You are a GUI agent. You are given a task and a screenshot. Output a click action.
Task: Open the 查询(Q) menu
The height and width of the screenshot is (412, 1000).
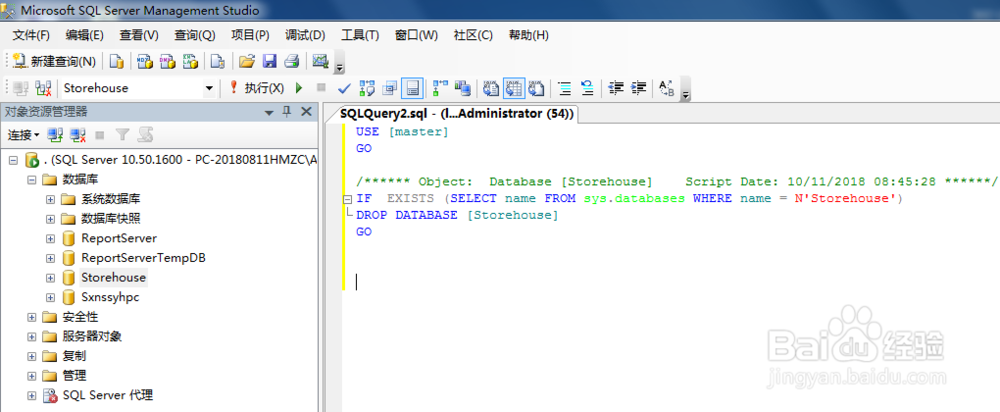click(195, 35)
